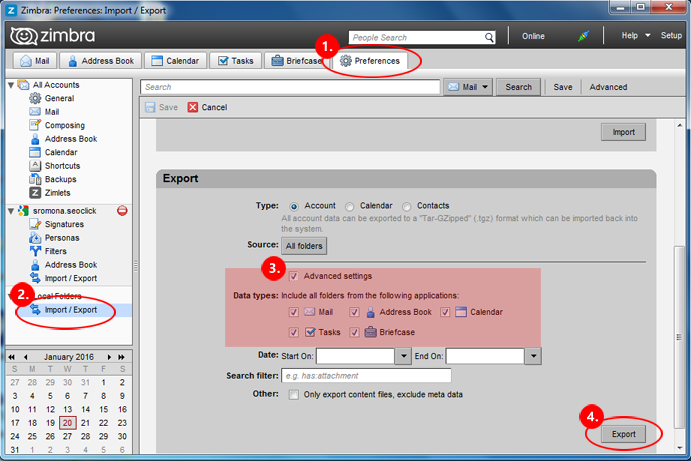This screenshot has width=691, height=461.
Task: Click the General preferences gear icon
Action: click(x=35, y=98)
